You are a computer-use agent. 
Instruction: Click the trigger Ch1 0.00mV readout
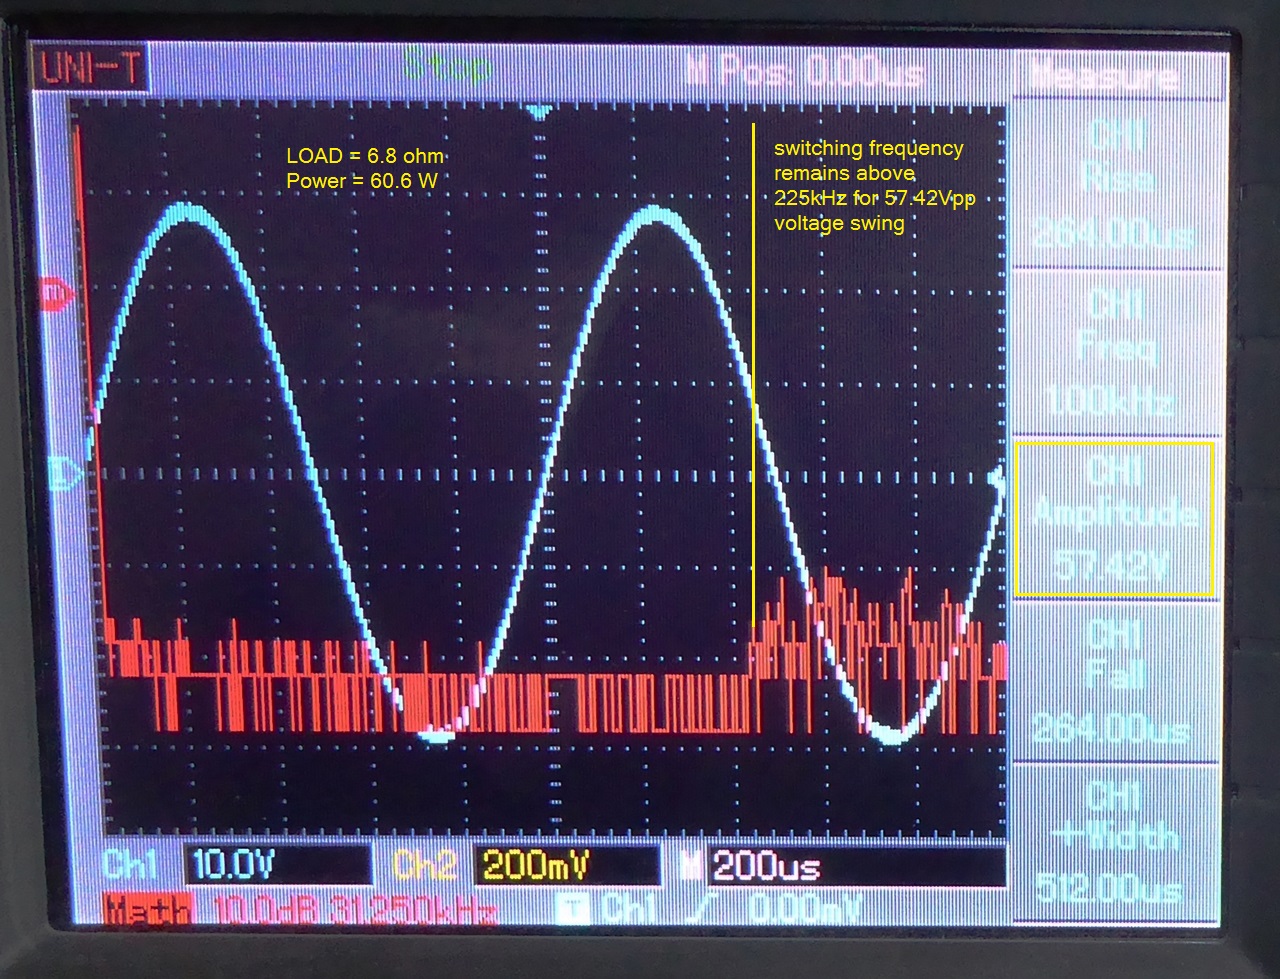(730, 909)
